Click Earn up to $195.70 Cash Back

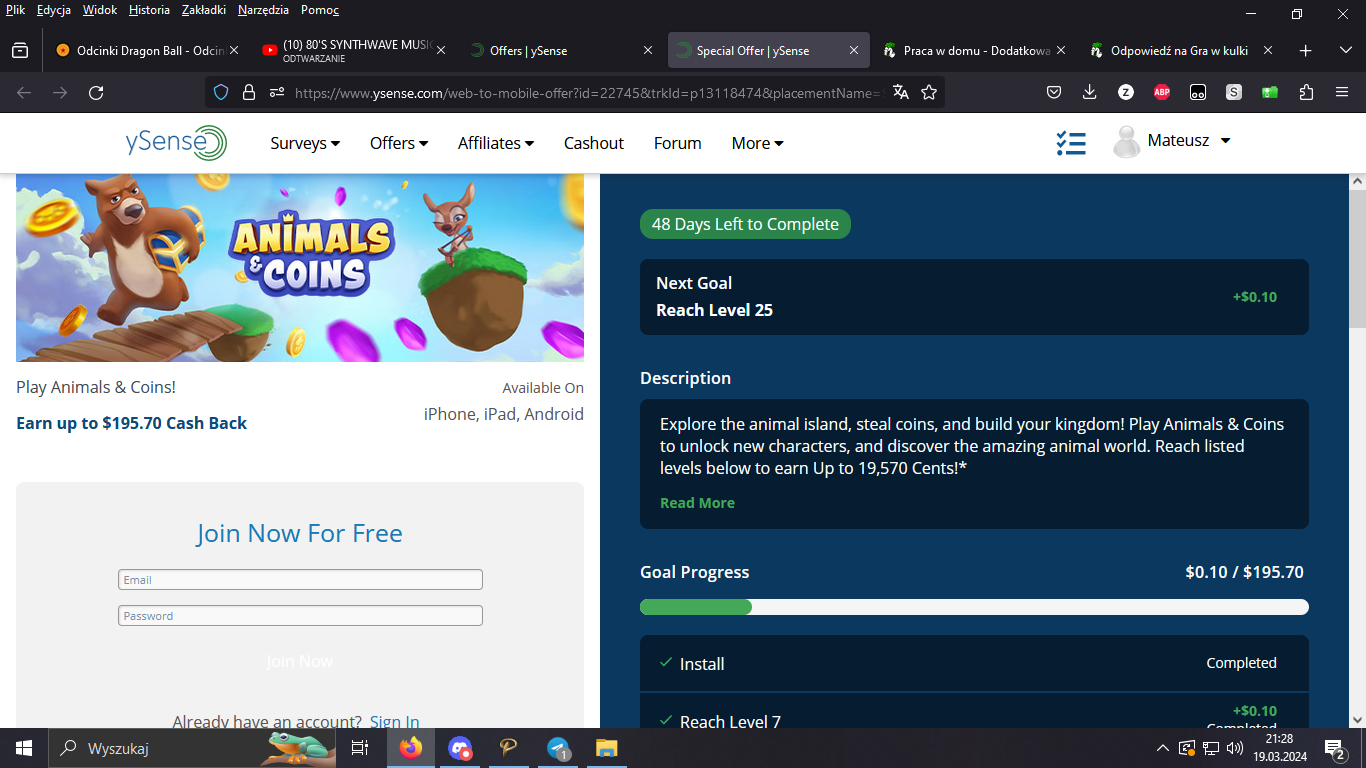click(131, 423)
